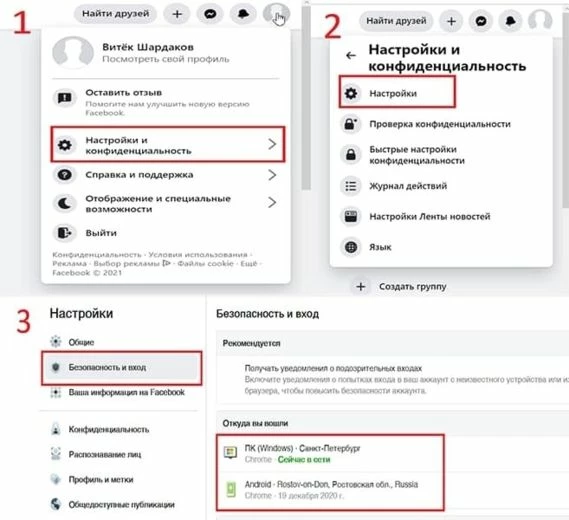Open Витёк Шардаков profile avatar
The width and height of the screenshot is (569, 520).
pyautogui.click(x=73, y=52)
